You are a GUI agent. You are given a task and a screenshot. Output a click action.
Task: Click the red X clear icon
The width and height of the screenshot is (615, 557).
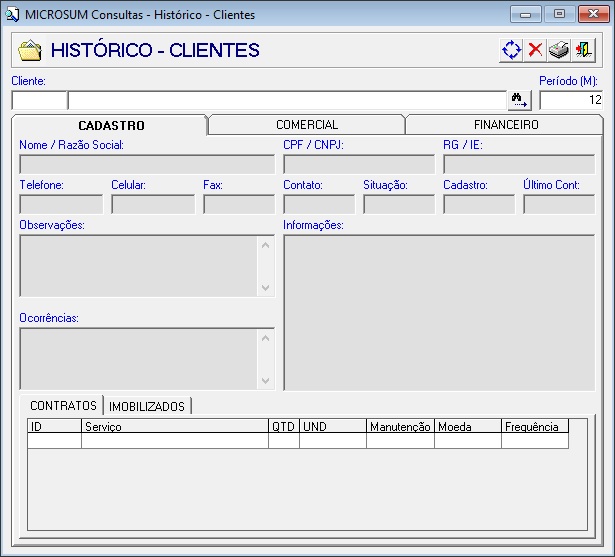click(536, 50)
